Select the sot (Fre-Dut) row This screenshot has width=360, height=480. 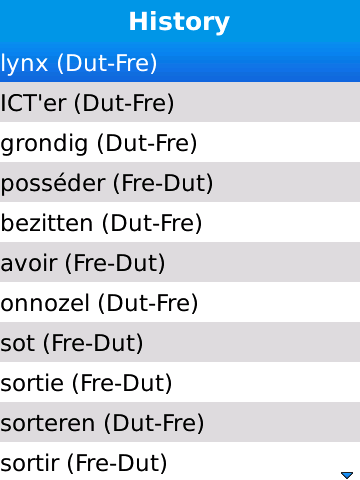(x=180, y=342)
